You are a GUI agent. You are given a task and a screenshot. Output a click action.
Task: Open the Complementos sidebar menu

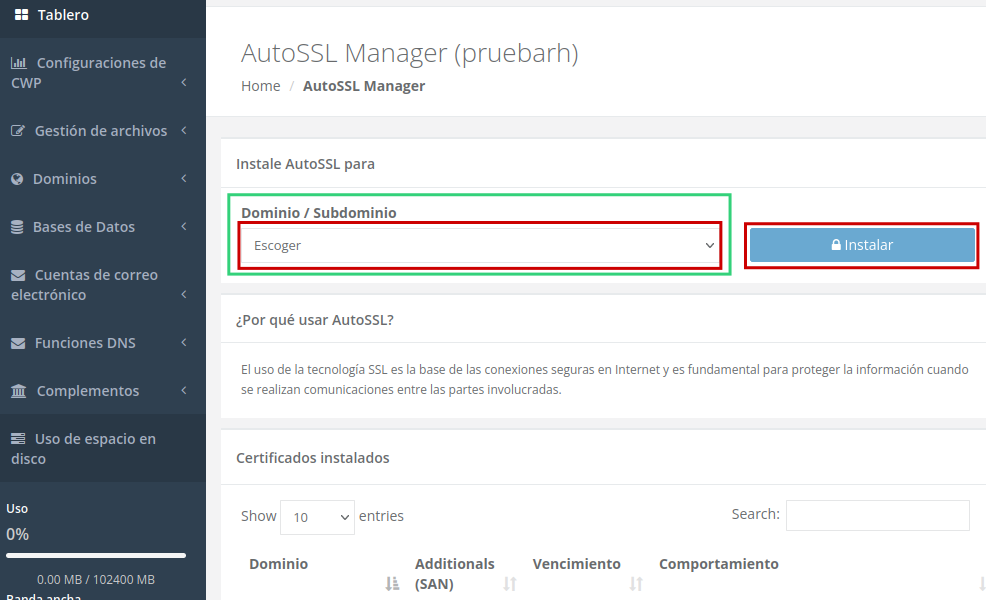(x=88, y=391)
